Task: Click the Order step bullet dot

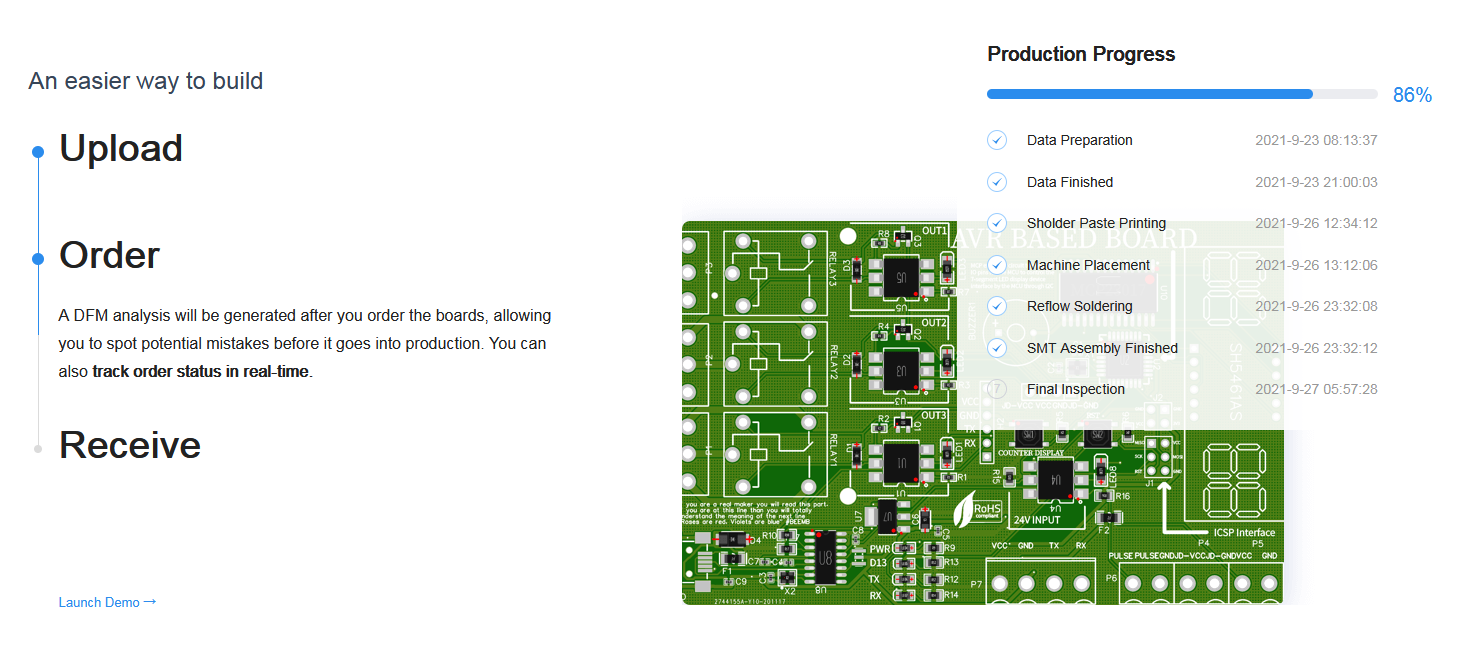Action: (38, 259)
